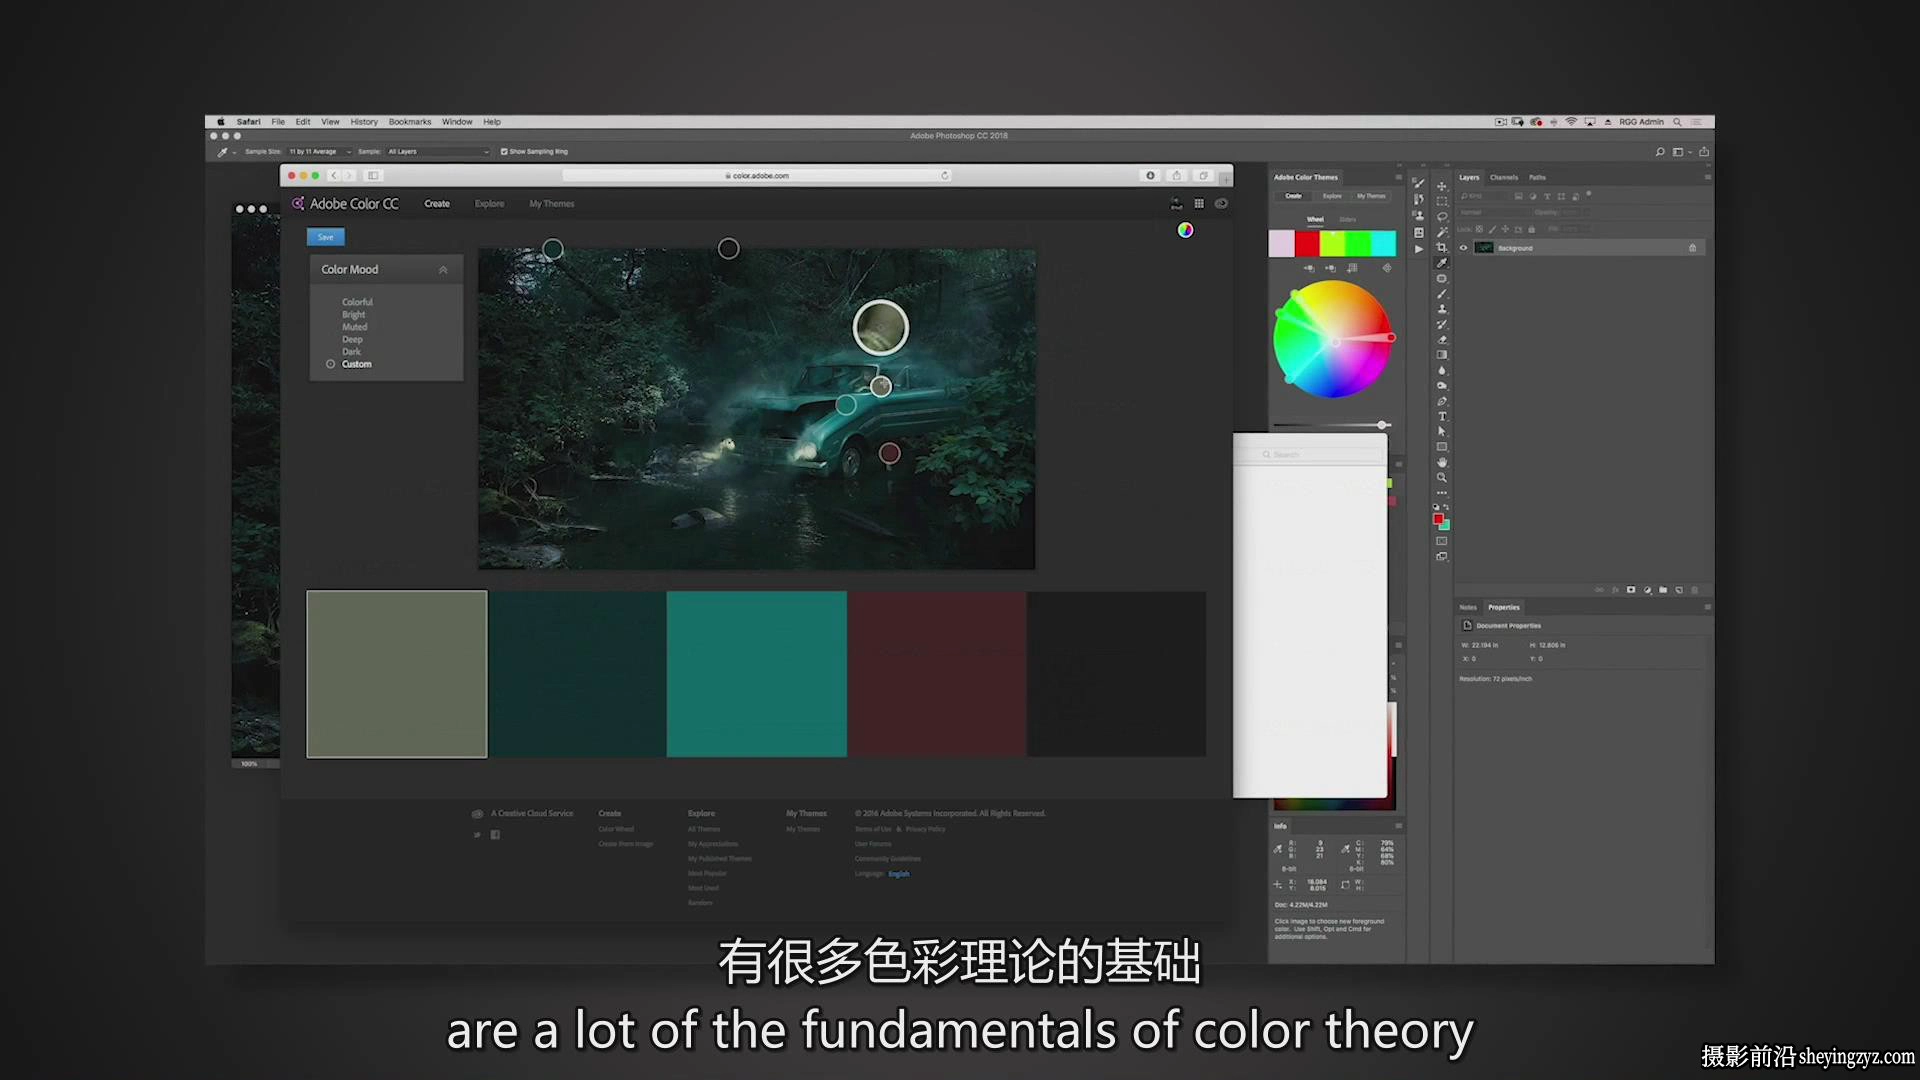Click the Creative Cloud icon in Adobe Color header
1920x1080 pixels.
(x=1221, y=204)
